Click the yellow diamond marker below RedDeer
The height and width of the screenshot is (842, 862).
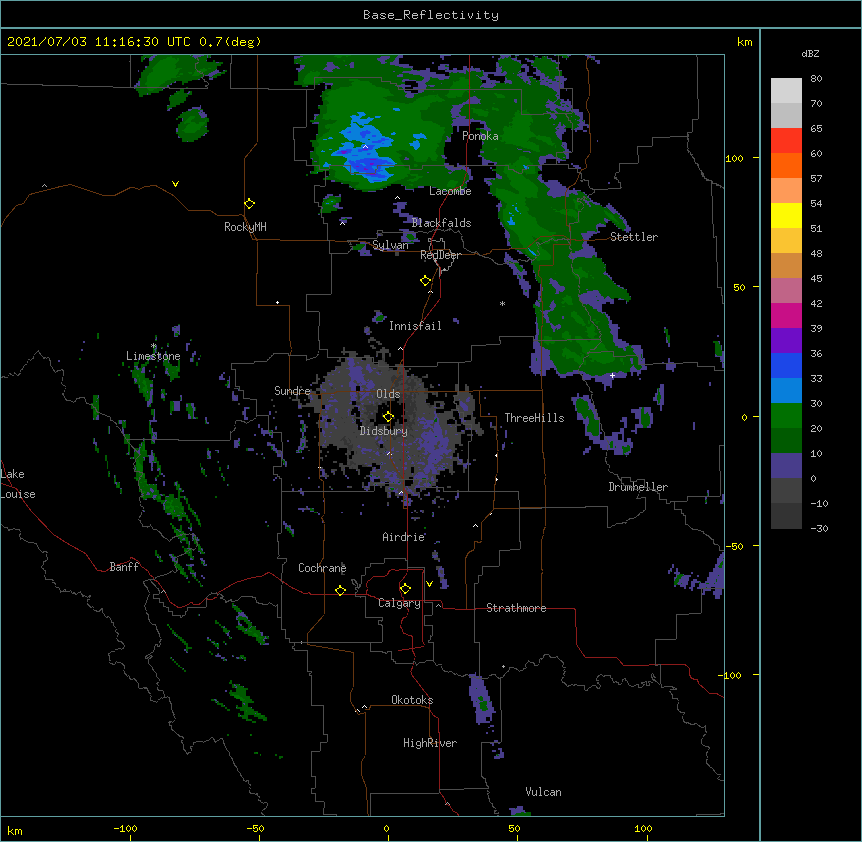click(425, 281)
